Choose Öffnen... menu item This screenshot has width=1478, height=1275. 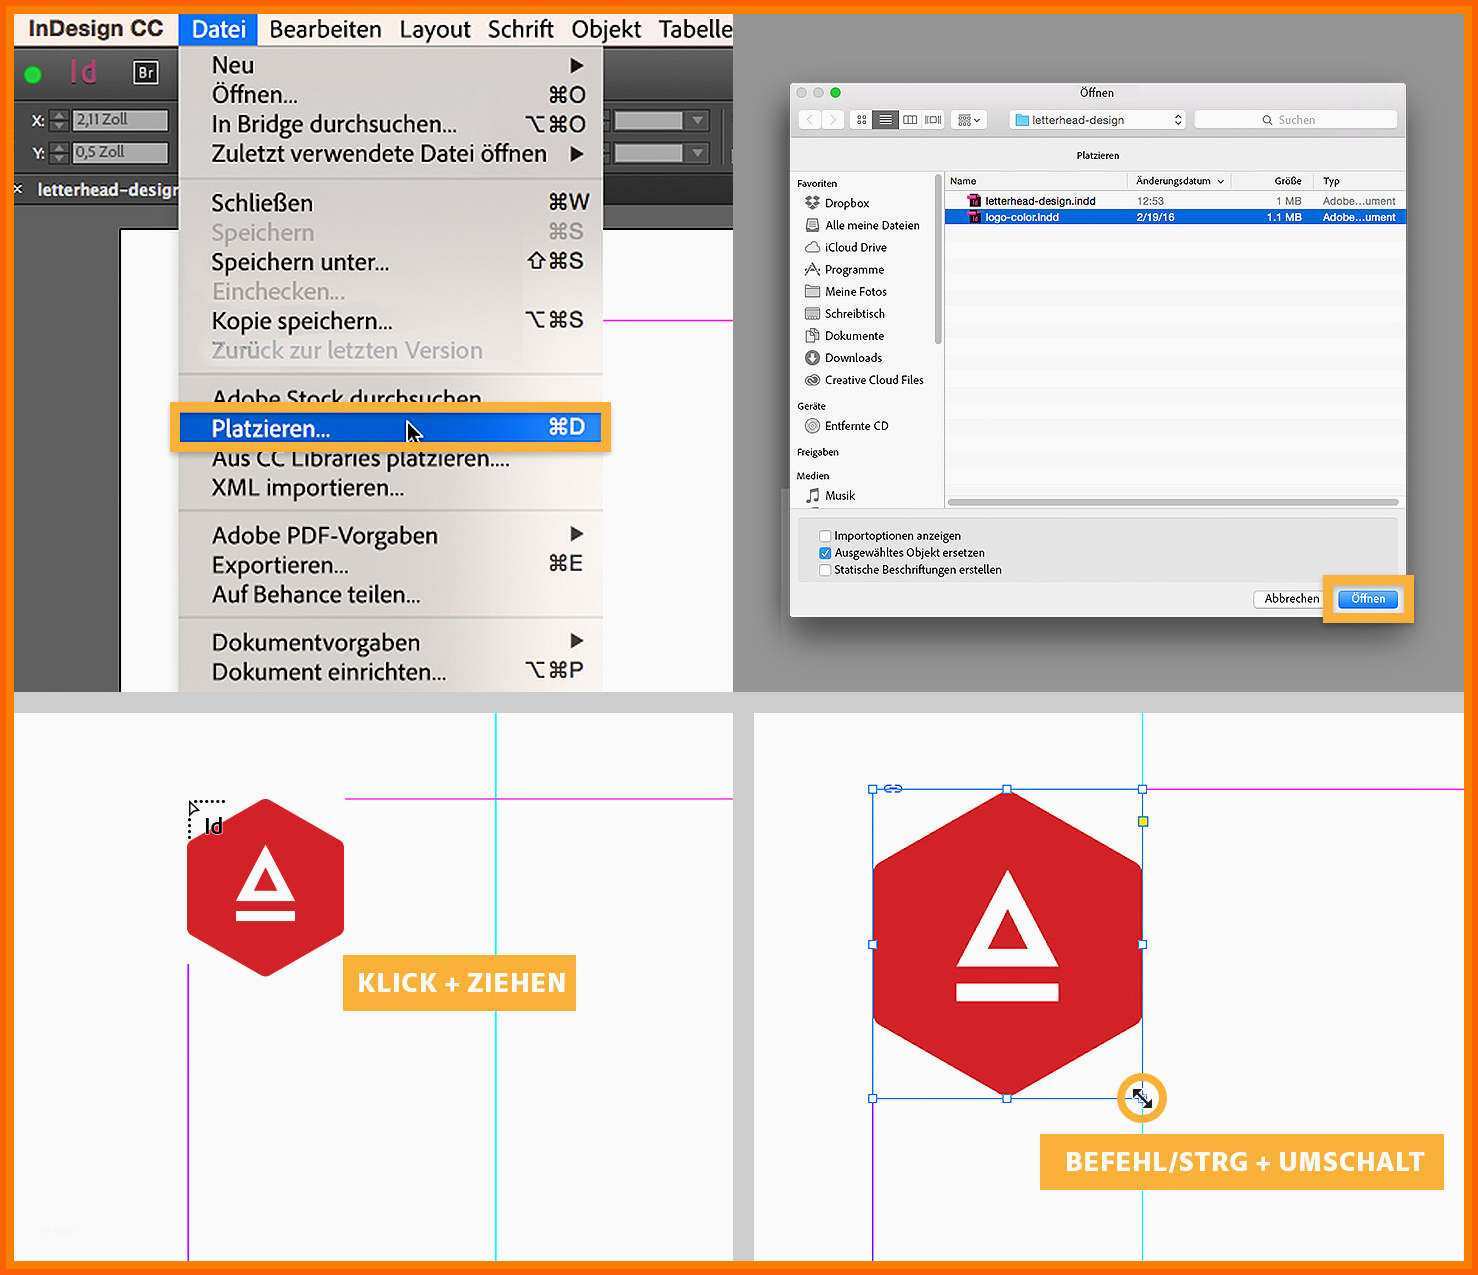[x=390, y=94]
